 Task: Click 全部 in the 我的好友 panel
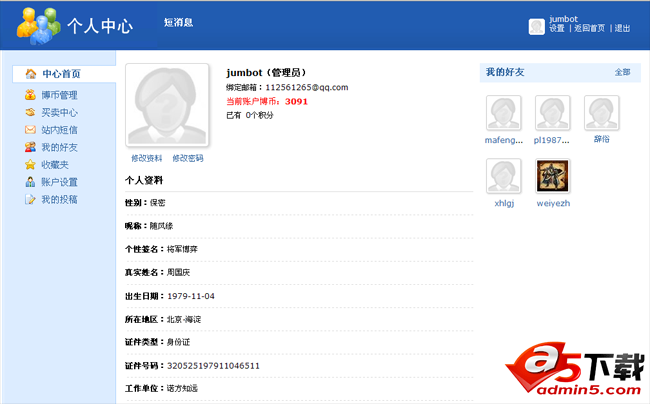tap(622, 72)
